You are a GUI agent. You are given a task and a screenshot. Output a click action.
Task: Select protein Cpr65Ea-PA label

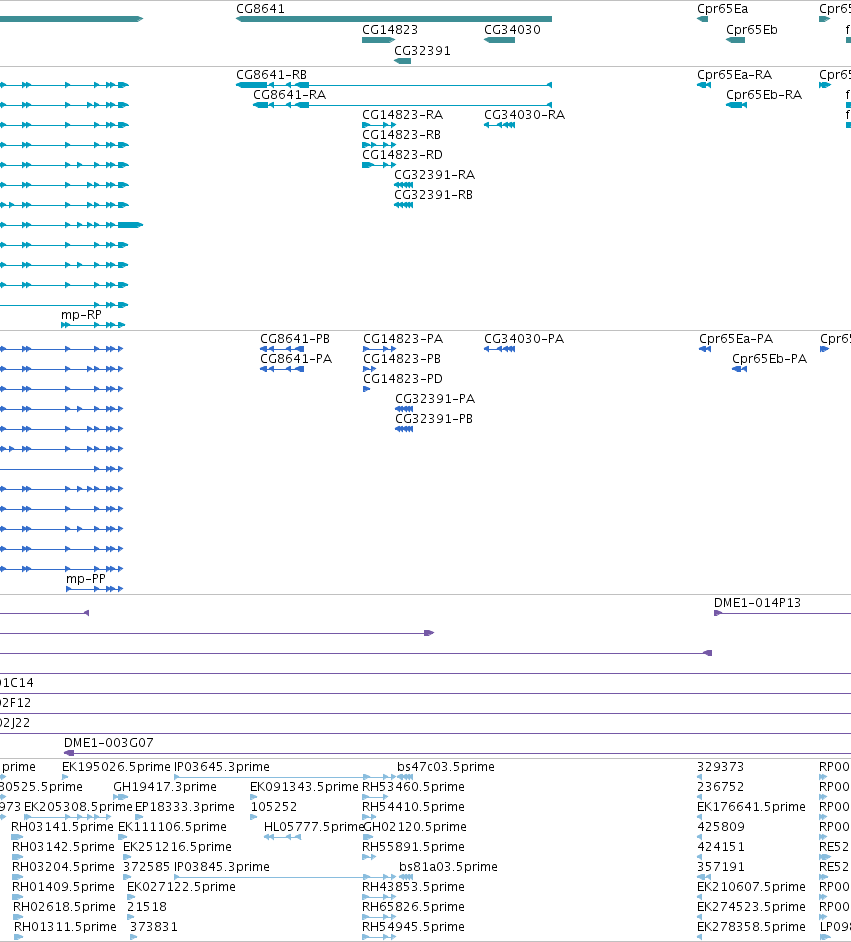(x=736, y=339)
